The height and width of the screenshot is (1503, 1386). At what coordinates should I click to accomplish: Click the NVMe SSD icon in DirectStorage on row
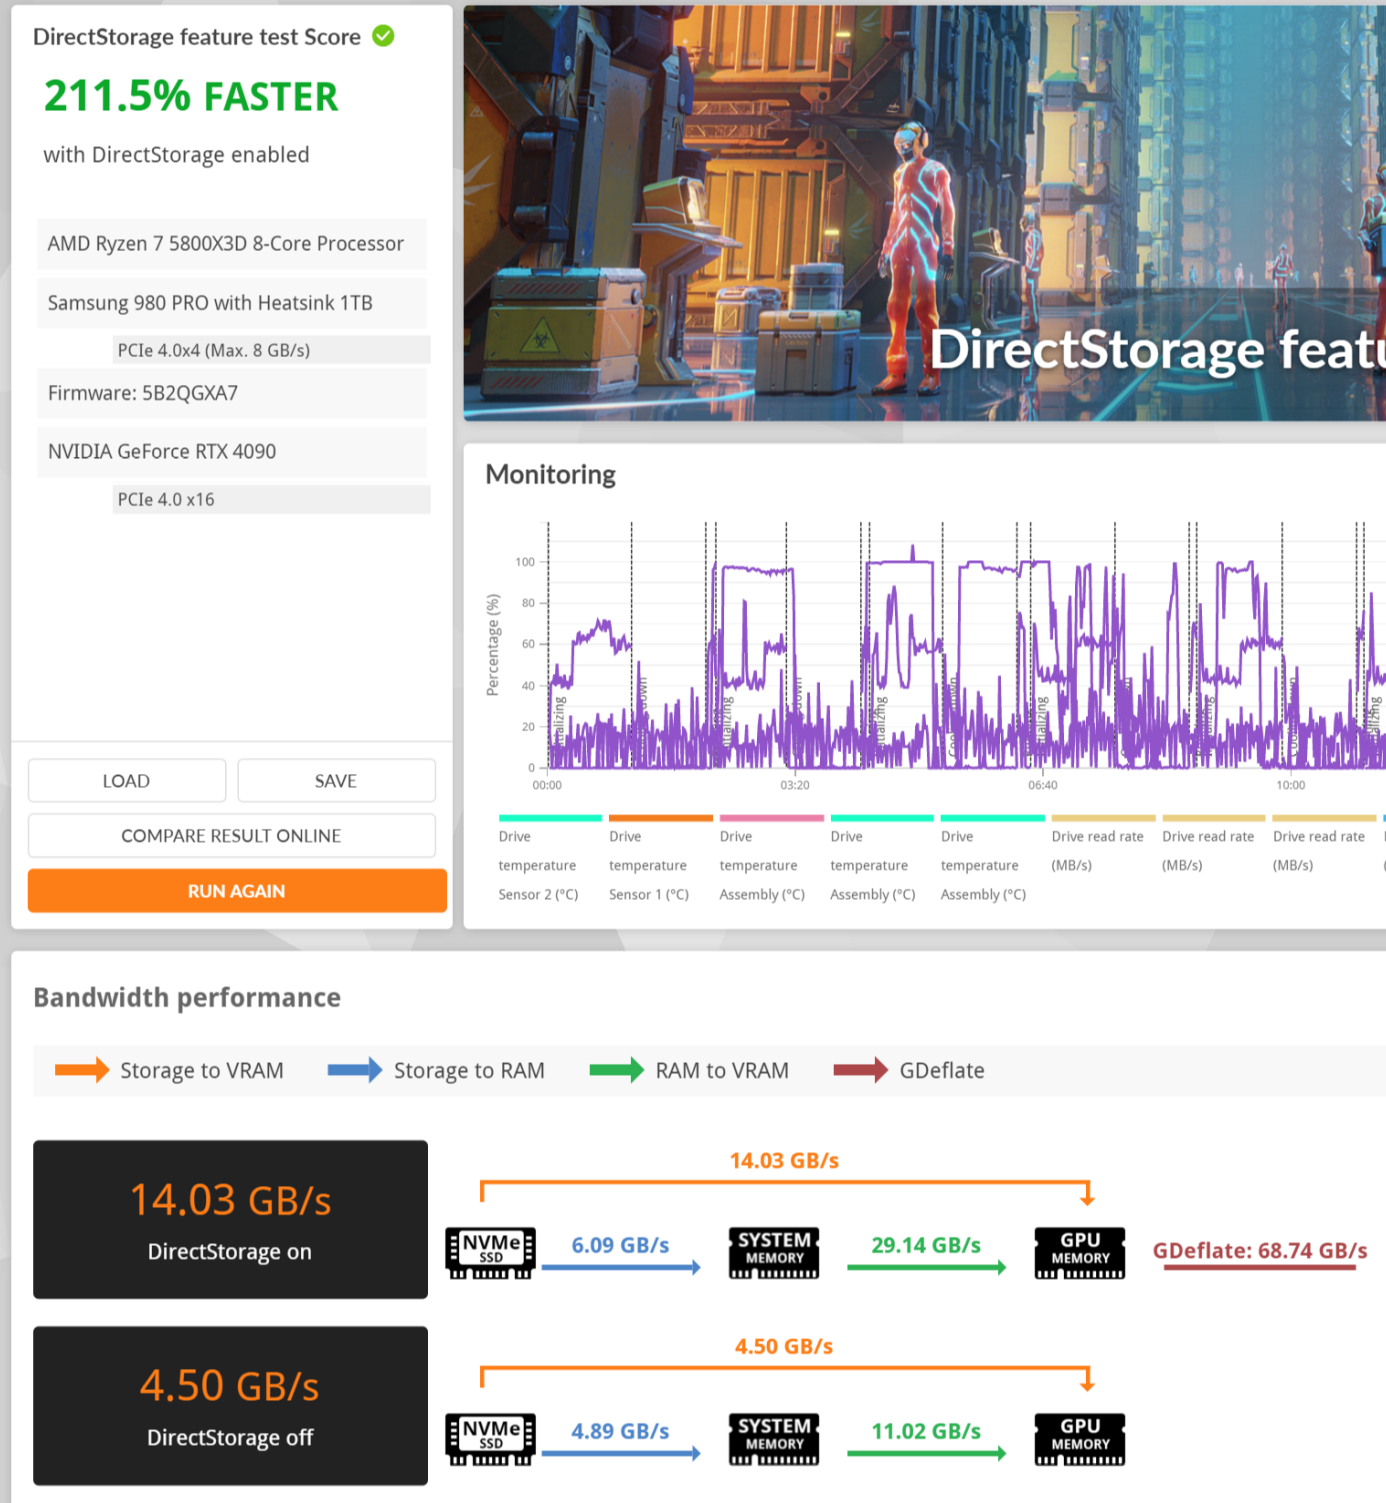coord(490,1253)
